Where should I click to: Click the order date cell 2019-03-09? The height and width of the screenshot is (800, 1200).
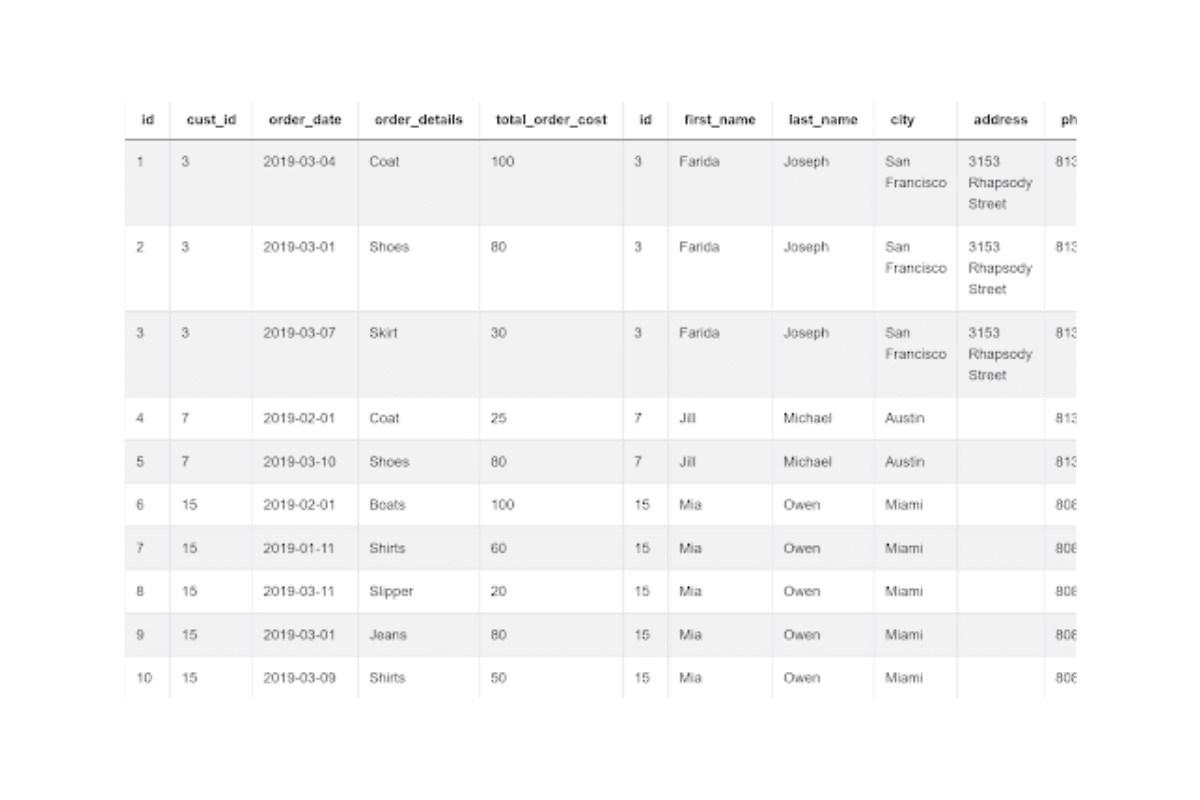(300, 678)
